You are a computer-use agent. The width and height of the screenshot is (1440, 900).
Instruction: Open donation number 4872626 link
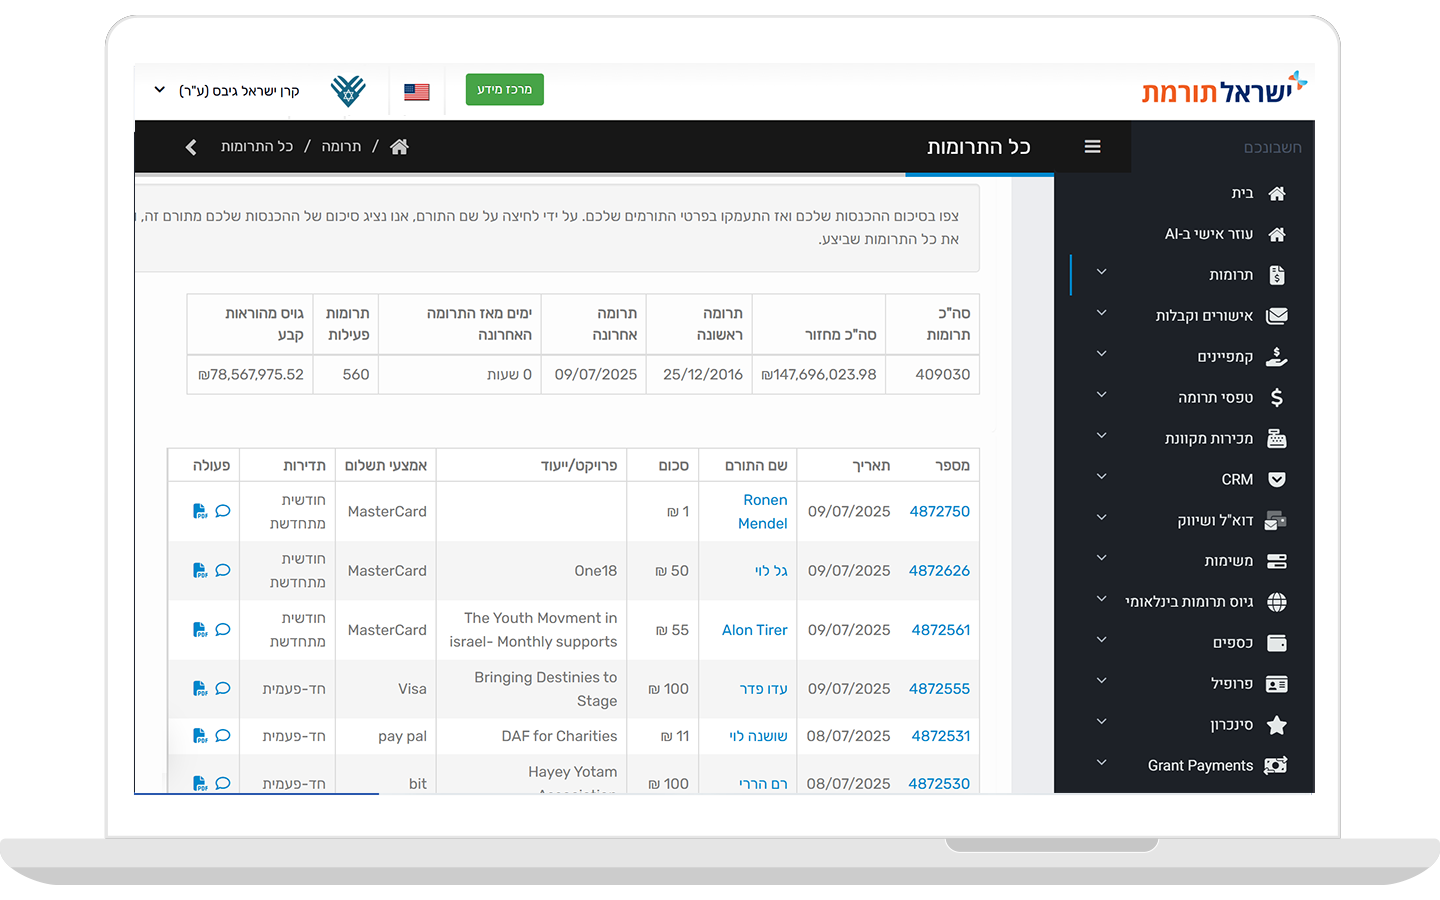click(x=940, y=571)
